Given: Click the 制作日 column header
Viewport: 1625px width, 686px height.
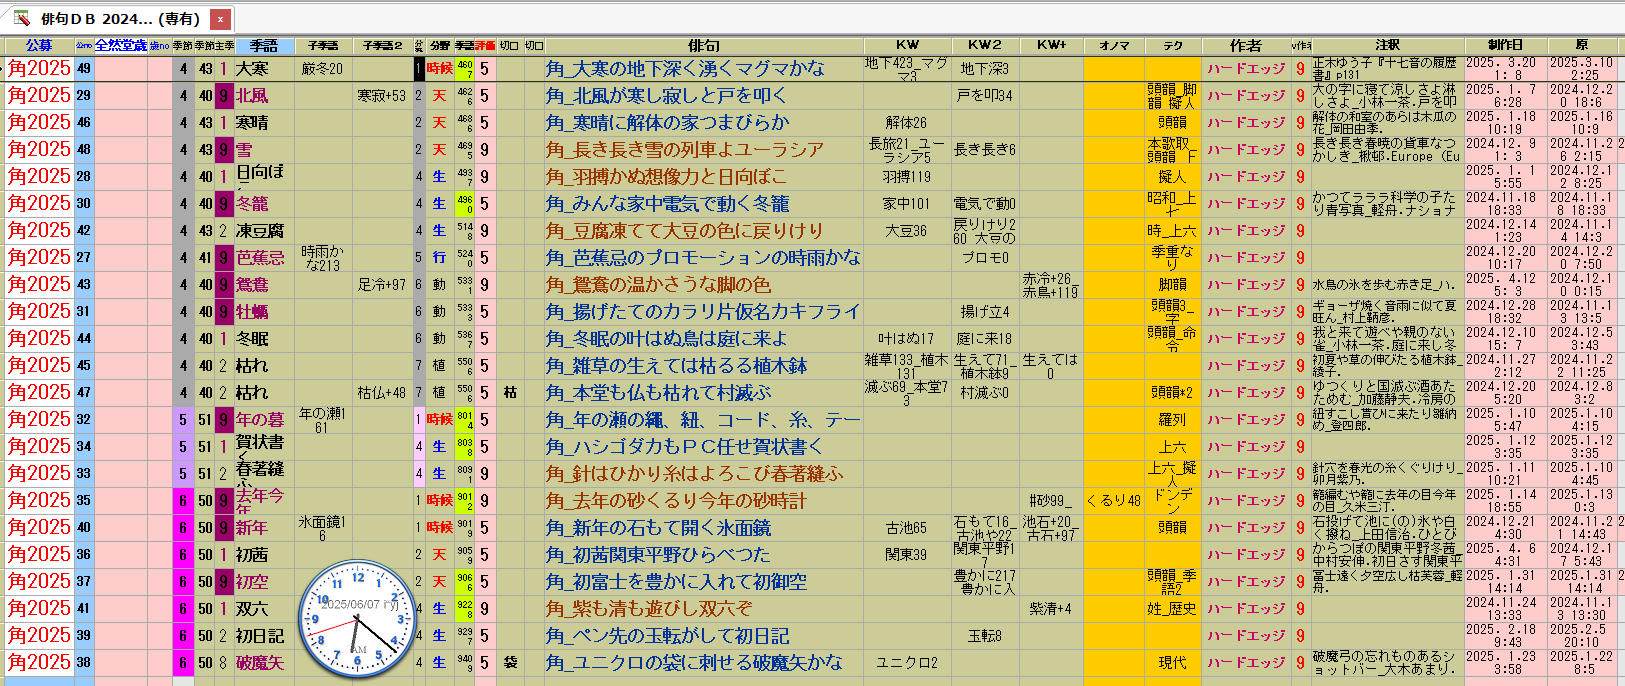Looking at the screenshot, I should point(1504,45).
